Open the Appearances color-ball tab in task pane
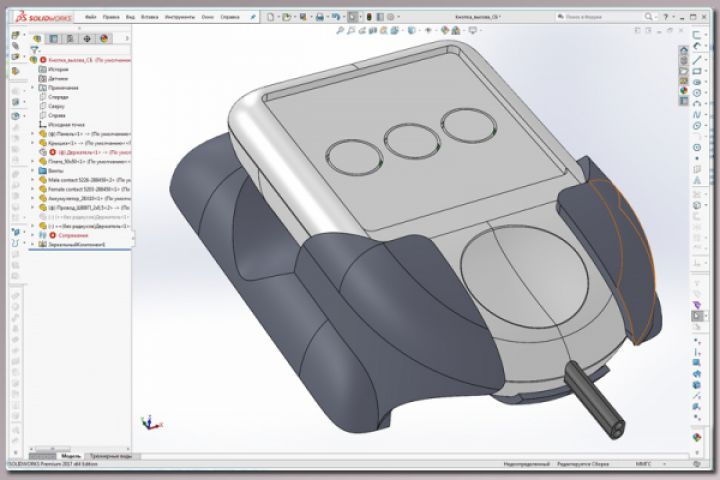This screenshot has width=720, height=480. [x=684, y=90]
